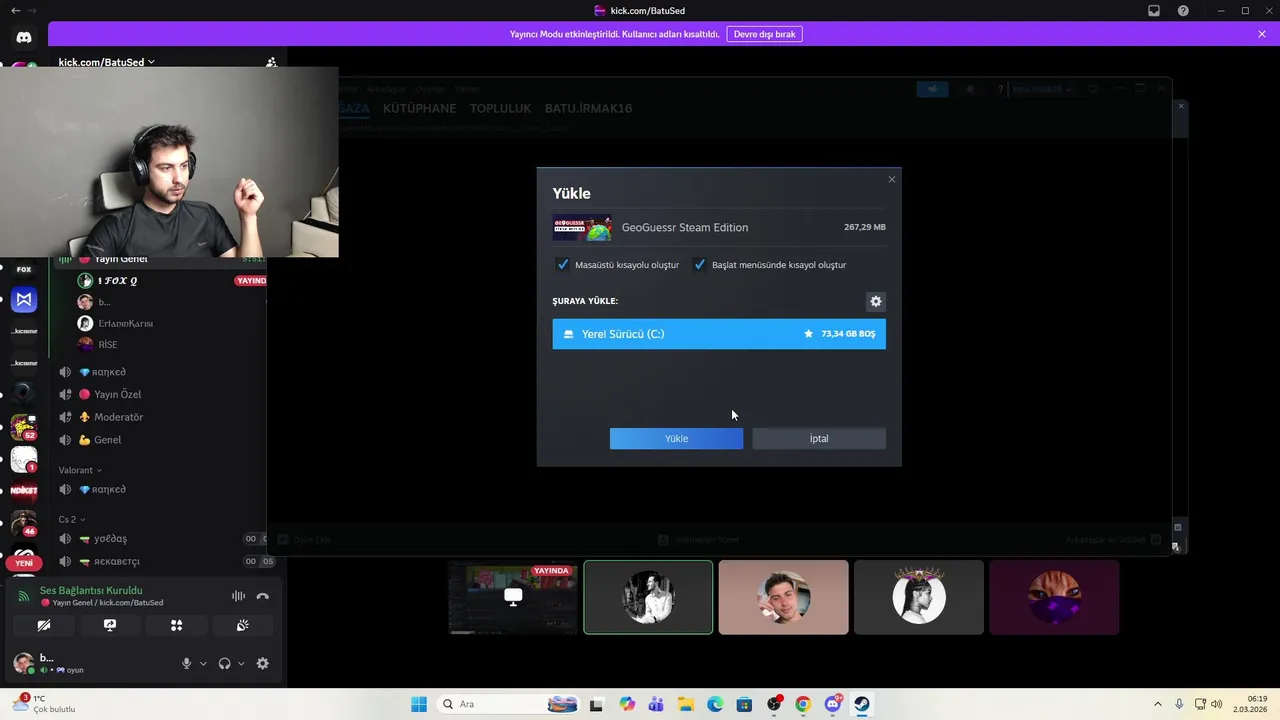Collapse the Valorant channel category

(80, 470)
